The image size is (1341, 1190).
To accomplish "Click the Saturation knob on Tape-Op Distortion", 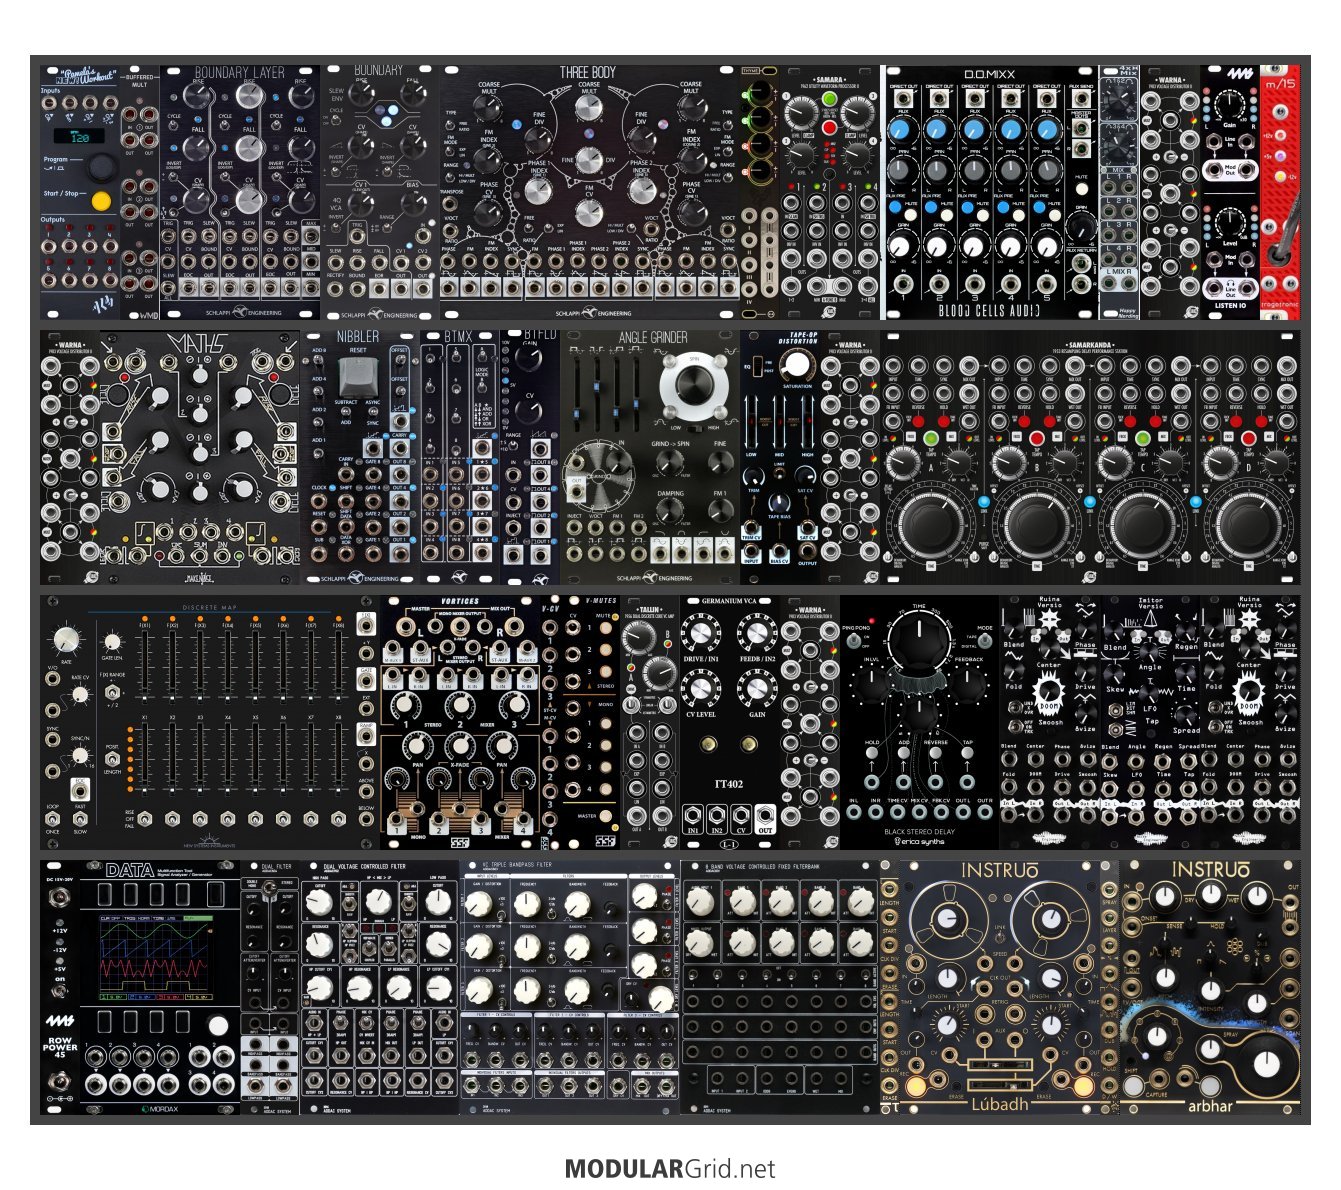I will [x=797, y=365].
